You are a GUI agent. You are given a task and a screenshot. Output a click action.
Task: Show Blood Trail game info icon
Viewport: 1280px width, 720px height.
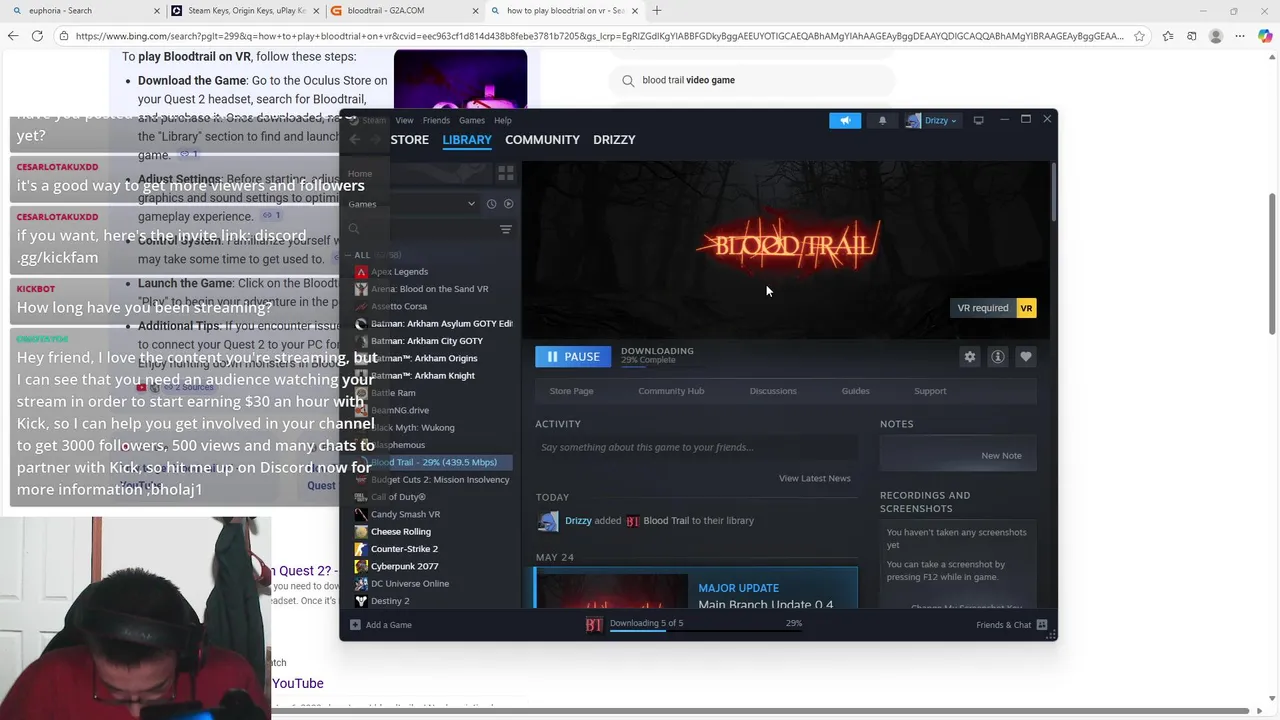click(997, 356)
